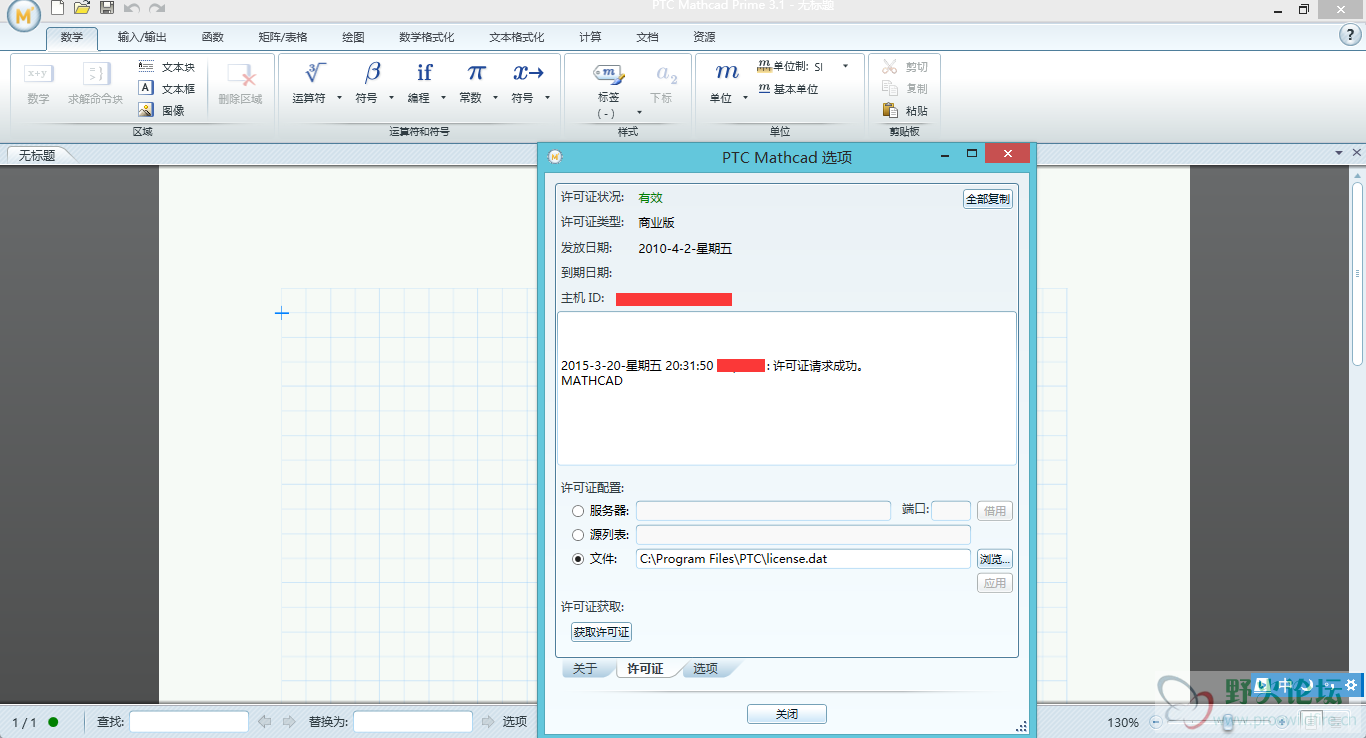1366x738 pixels.
Task: Save the worksheet with the floppy disk icon
Action: click(x=107, y=8)
